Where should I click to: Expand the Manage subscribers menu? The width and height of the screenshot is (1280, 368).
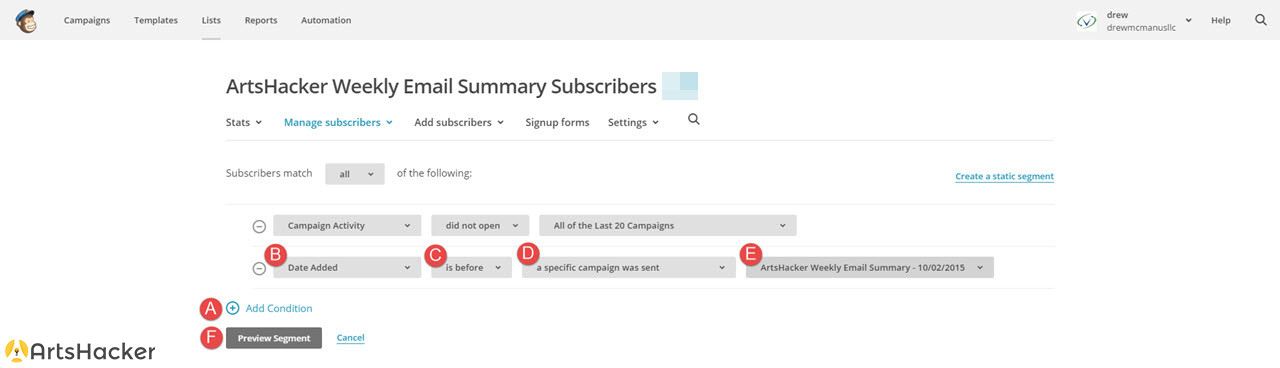point(338,122)
